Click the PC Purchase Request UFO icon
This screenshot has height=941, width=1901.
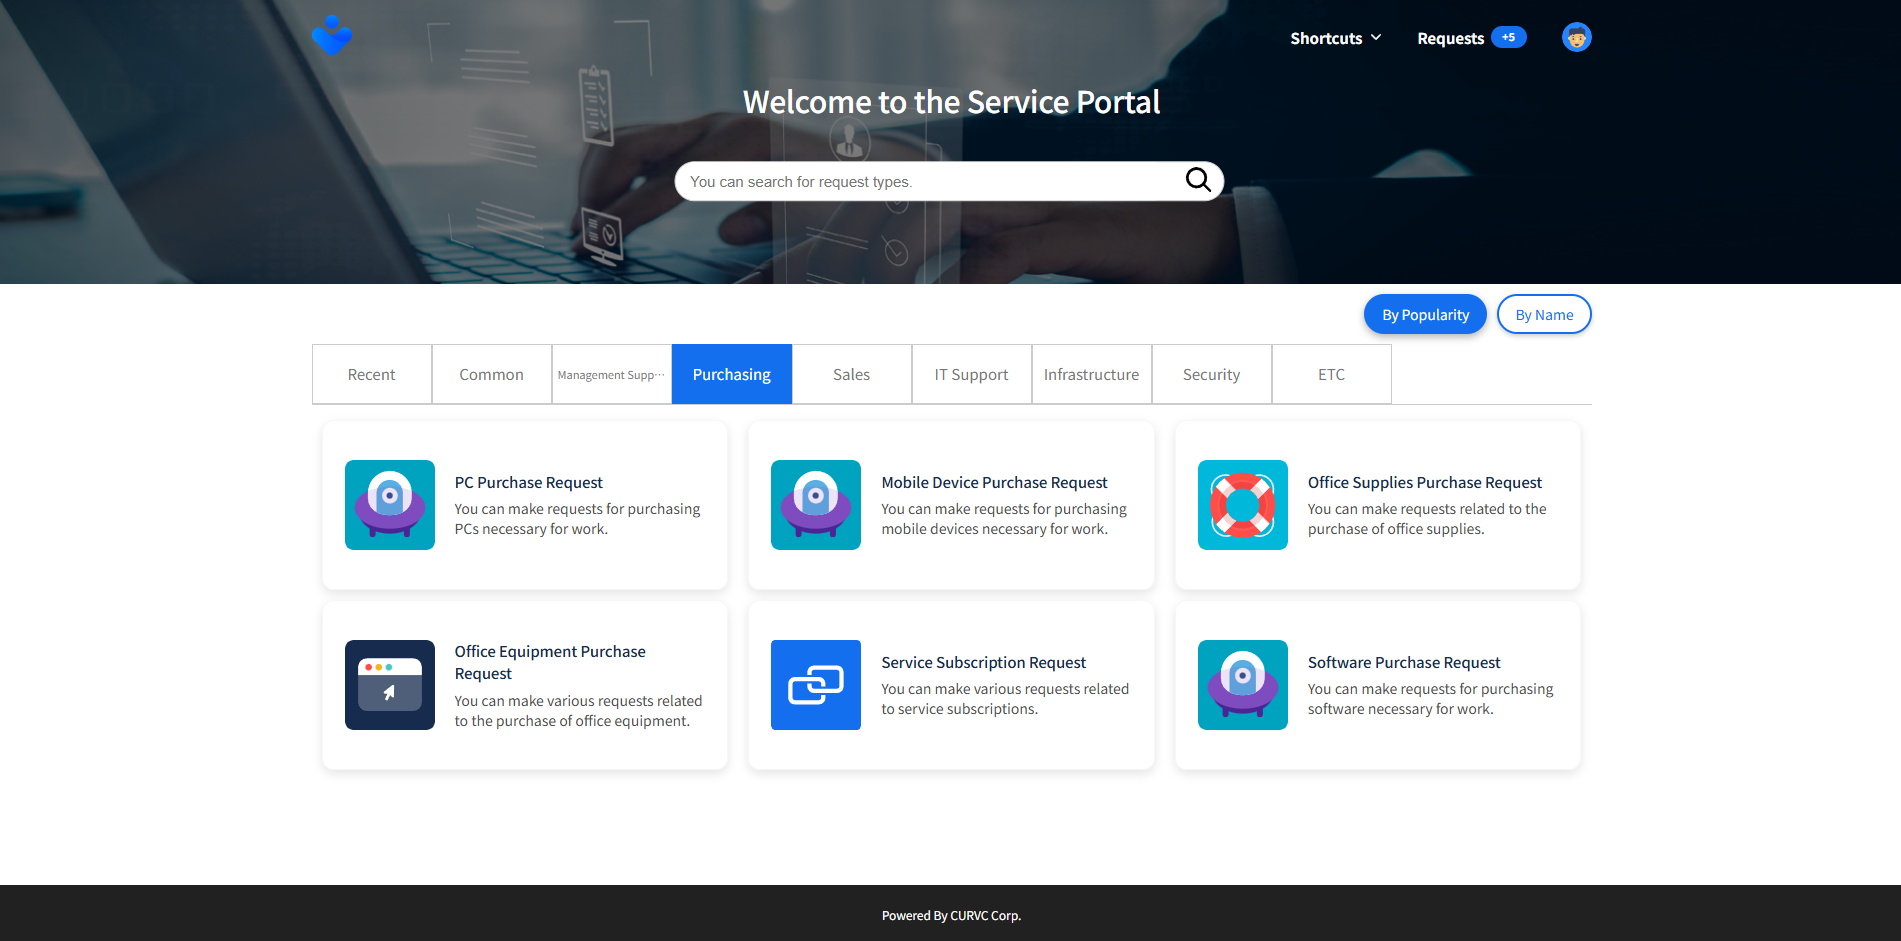(x=390, y=505)
